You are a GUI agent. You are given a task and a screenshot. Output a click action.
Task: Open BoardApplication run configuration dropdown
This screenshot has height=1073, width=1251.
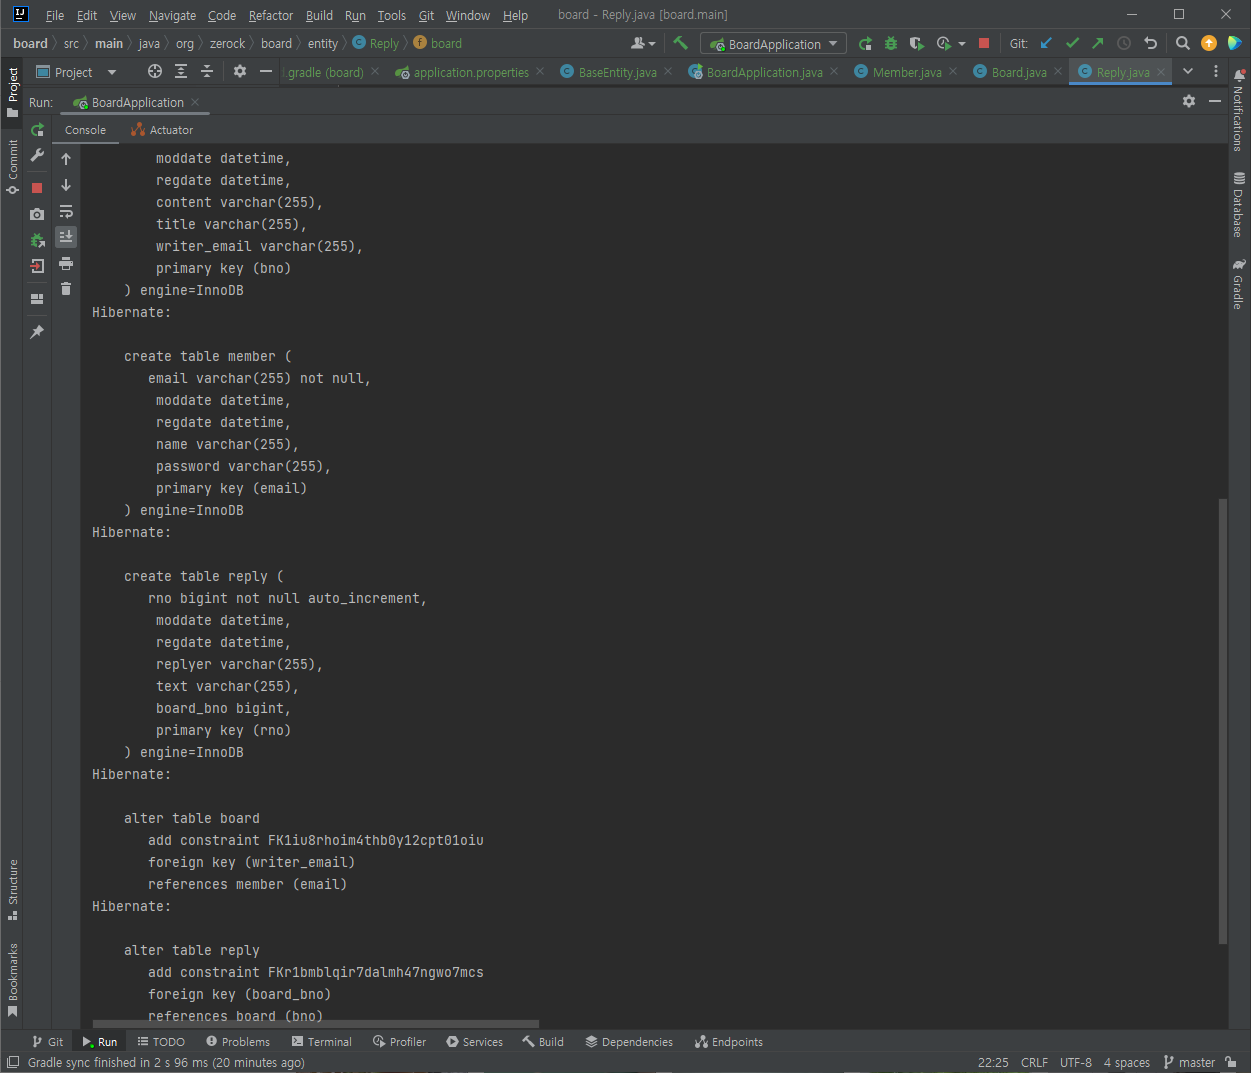coord(773,44)
